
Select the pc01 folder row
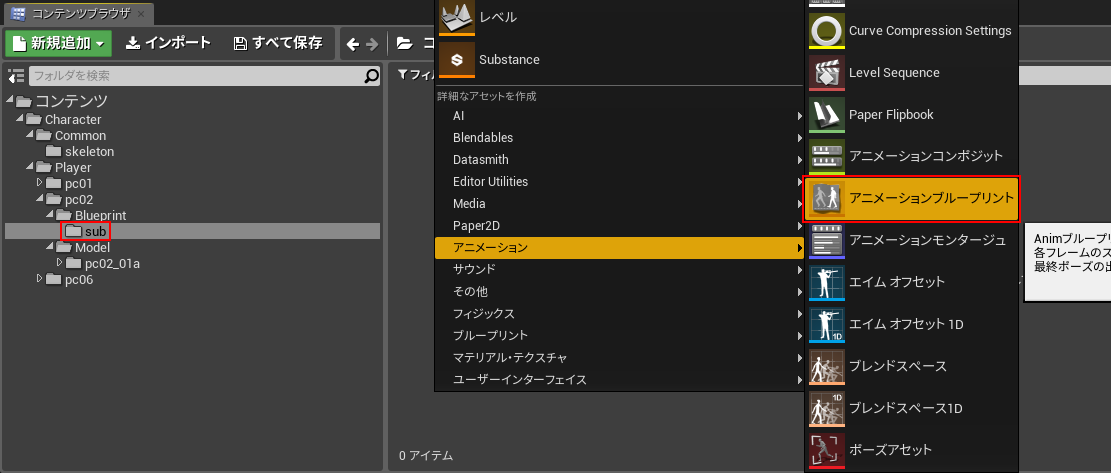pyautogui.click(x=192, y=183)
